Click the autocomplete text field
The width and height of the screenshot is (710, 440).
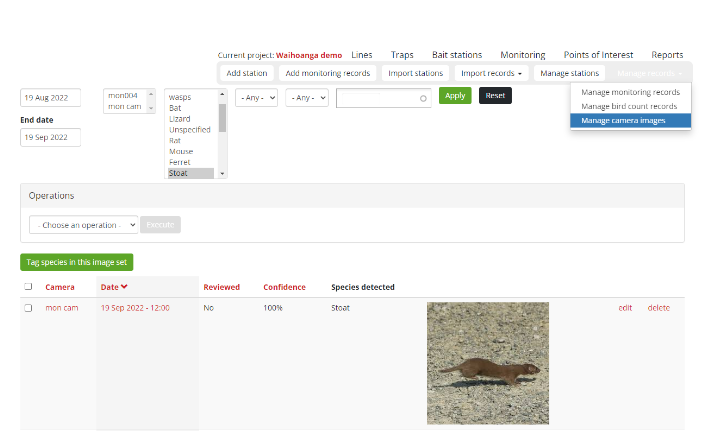point(384,98)
